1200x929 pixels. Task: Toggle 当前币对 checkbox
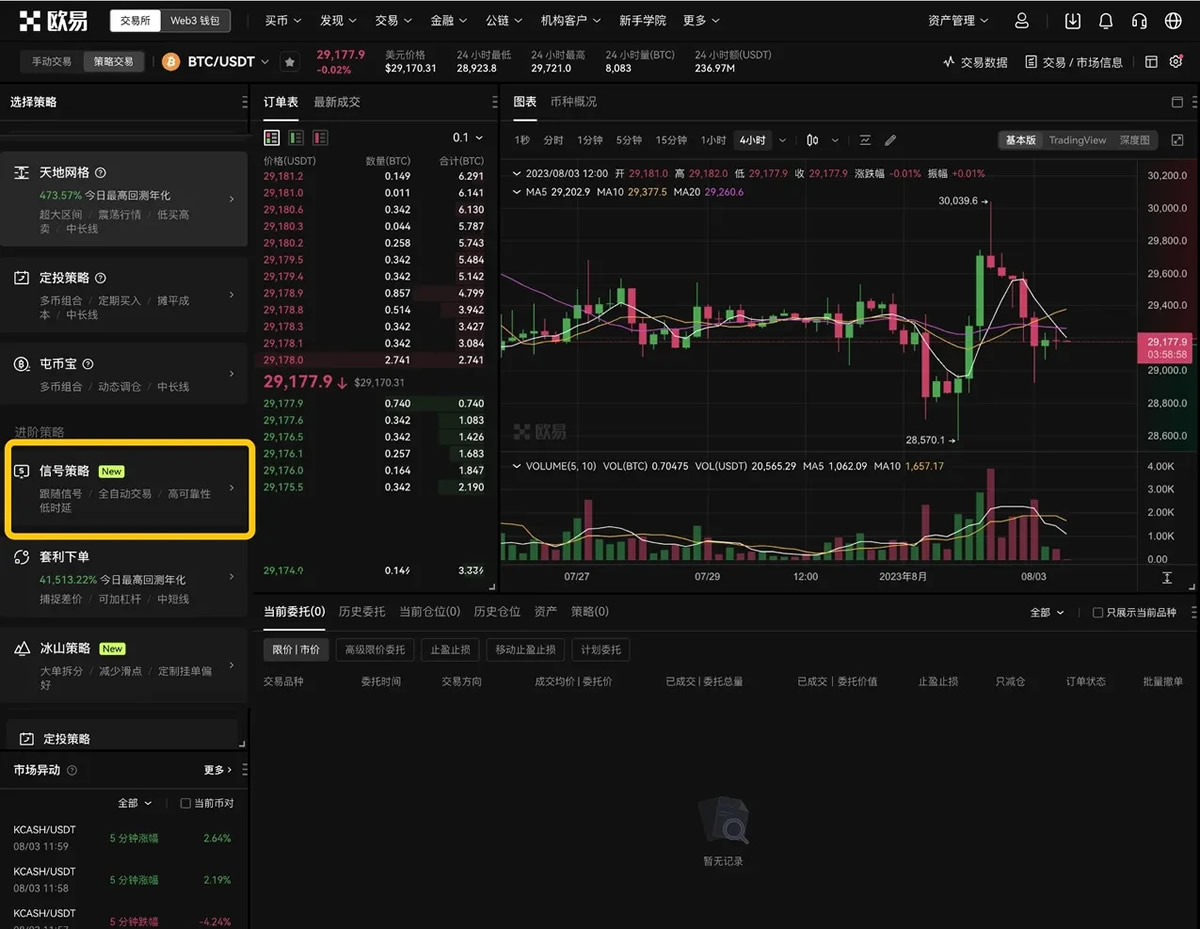[x=185, y=803]
